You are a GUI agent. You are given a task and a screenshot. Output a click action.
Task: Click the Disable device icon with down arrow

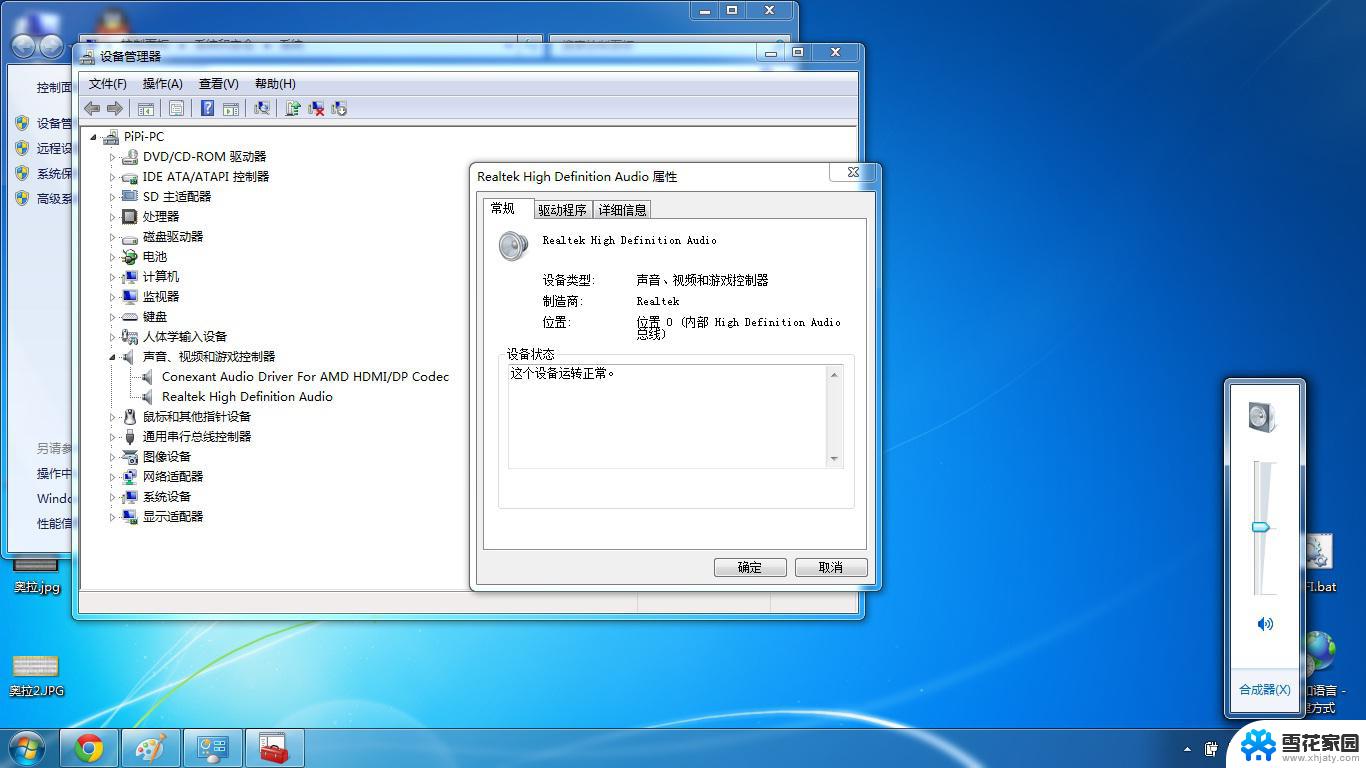[x=339, y=108]
